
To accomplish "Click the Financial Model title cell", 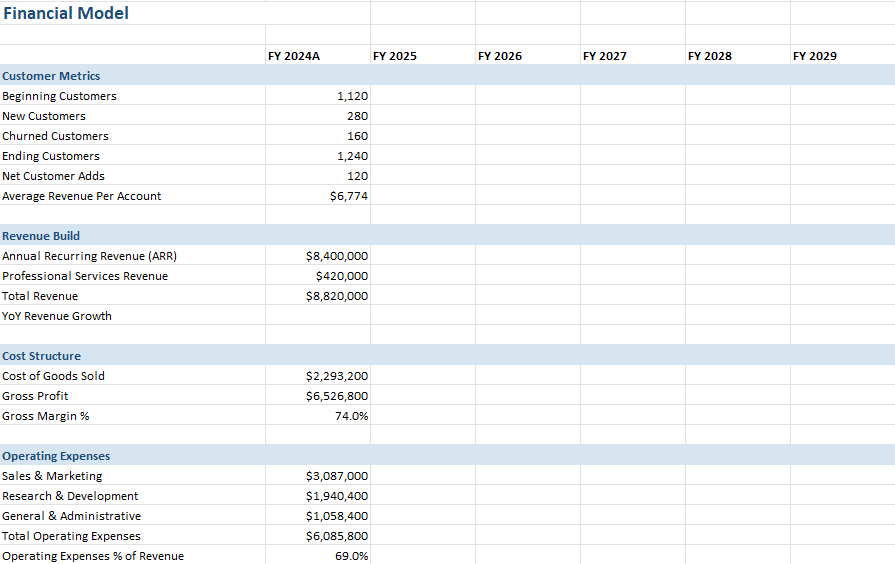I will point(66,14).
